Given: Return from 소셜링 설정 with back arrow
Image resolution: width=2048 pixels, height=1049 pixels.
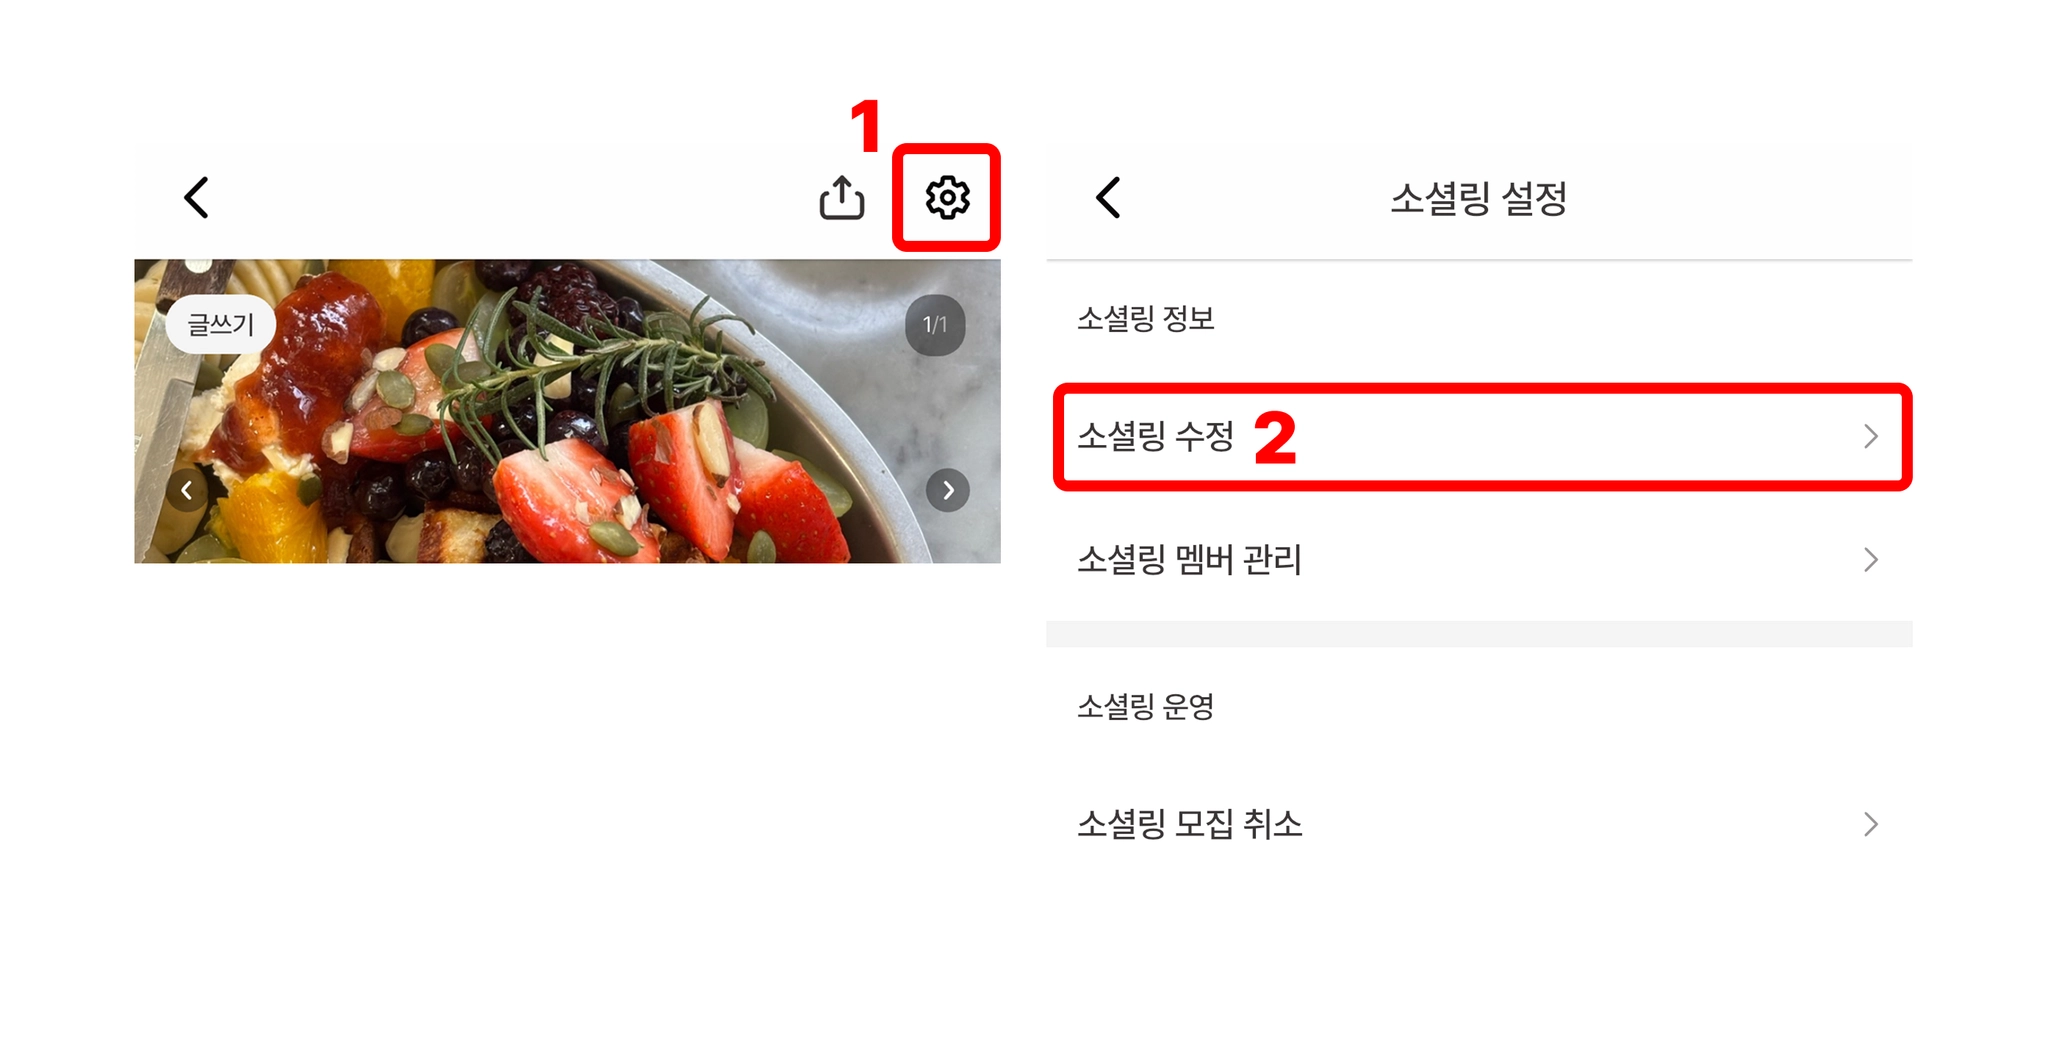Looking at the screenshot, I should click(x=1108, y=198).
